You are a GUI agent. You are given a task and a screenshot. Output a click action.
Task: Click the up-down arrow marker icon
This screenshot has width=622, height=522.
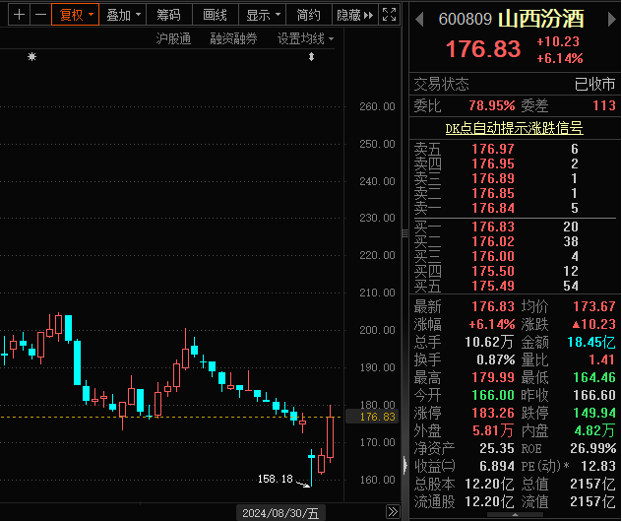pyautogui.click(x=311, y=57)
